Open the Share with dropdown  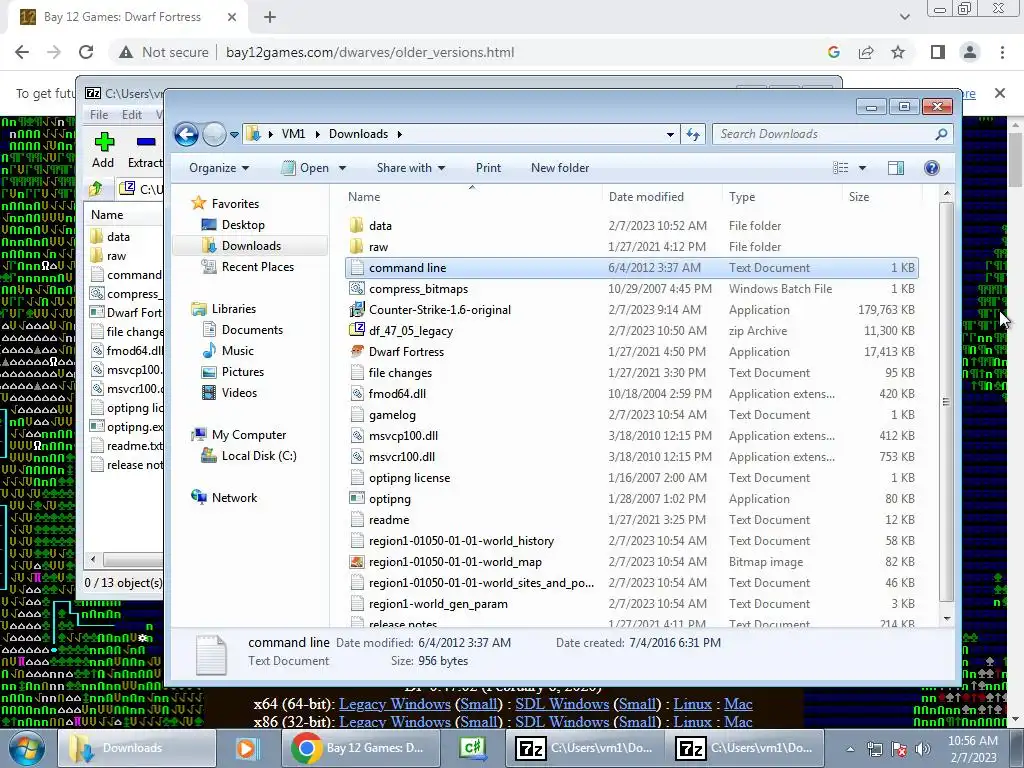pyautogui.click(x=411, y=168)
